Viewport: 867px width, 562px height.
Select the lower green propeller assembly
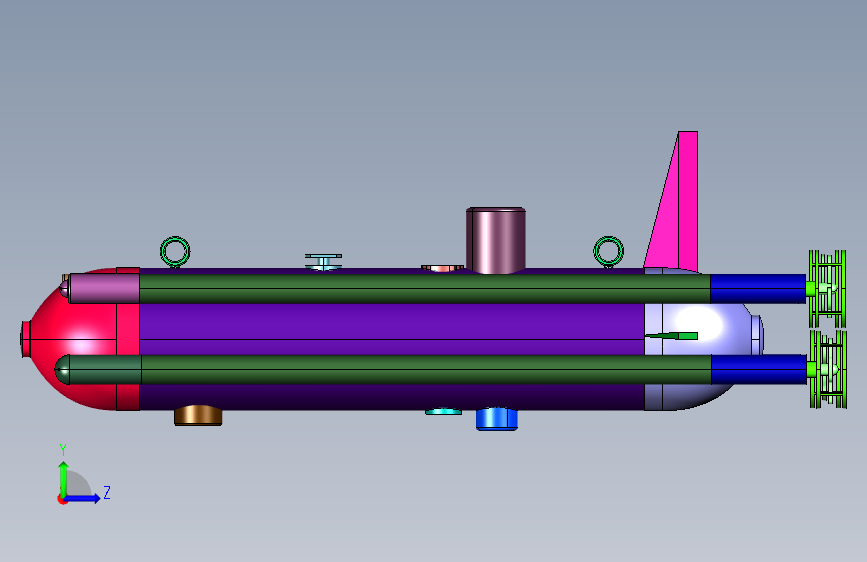828,370
